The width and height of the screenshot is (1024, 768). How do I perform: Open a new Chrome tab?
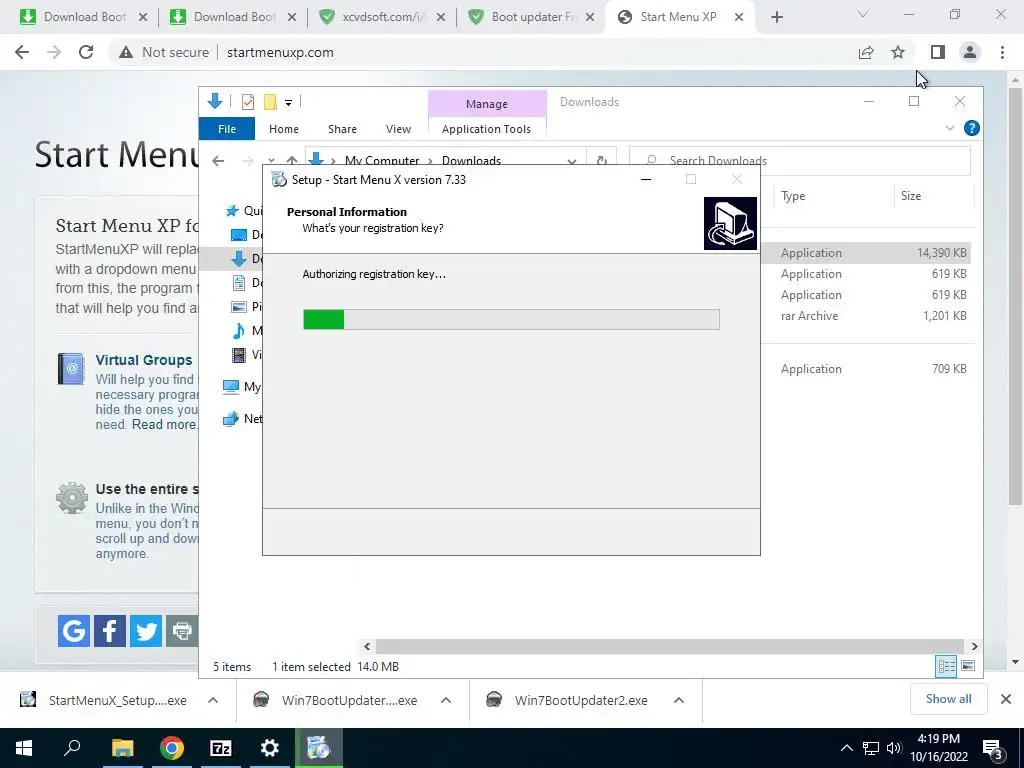pos(776,17)
